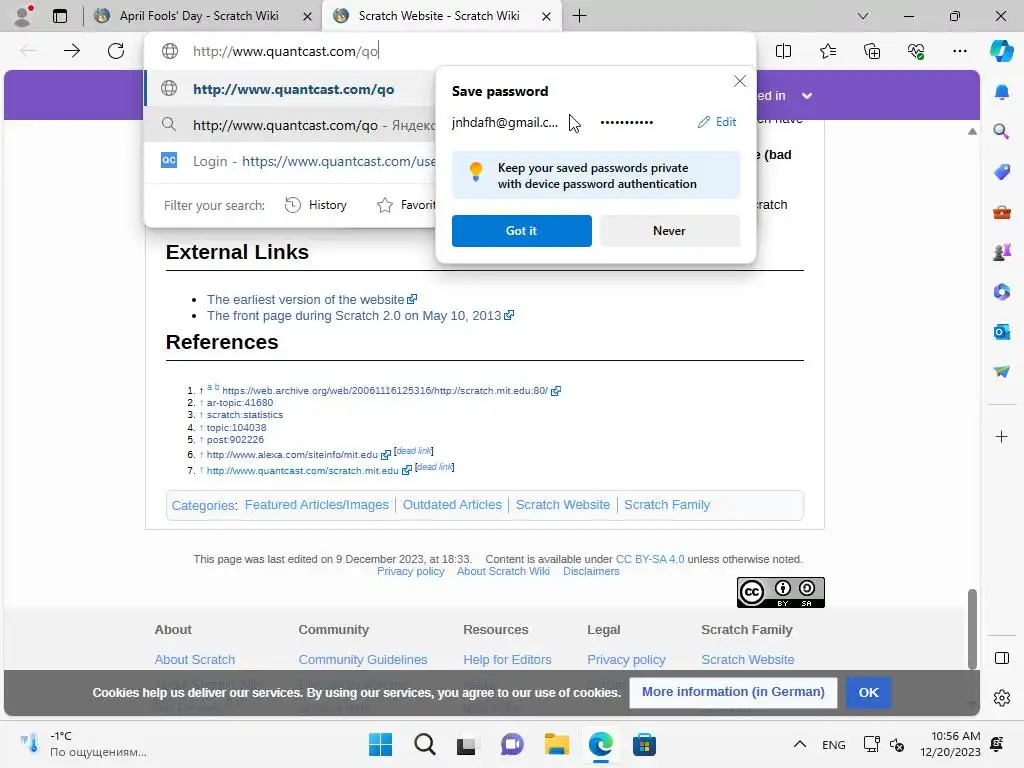The height and width of the screenshot is (768, 1024).
Task: Filter search suggestions by History
Action: click(x=316, y=205)
